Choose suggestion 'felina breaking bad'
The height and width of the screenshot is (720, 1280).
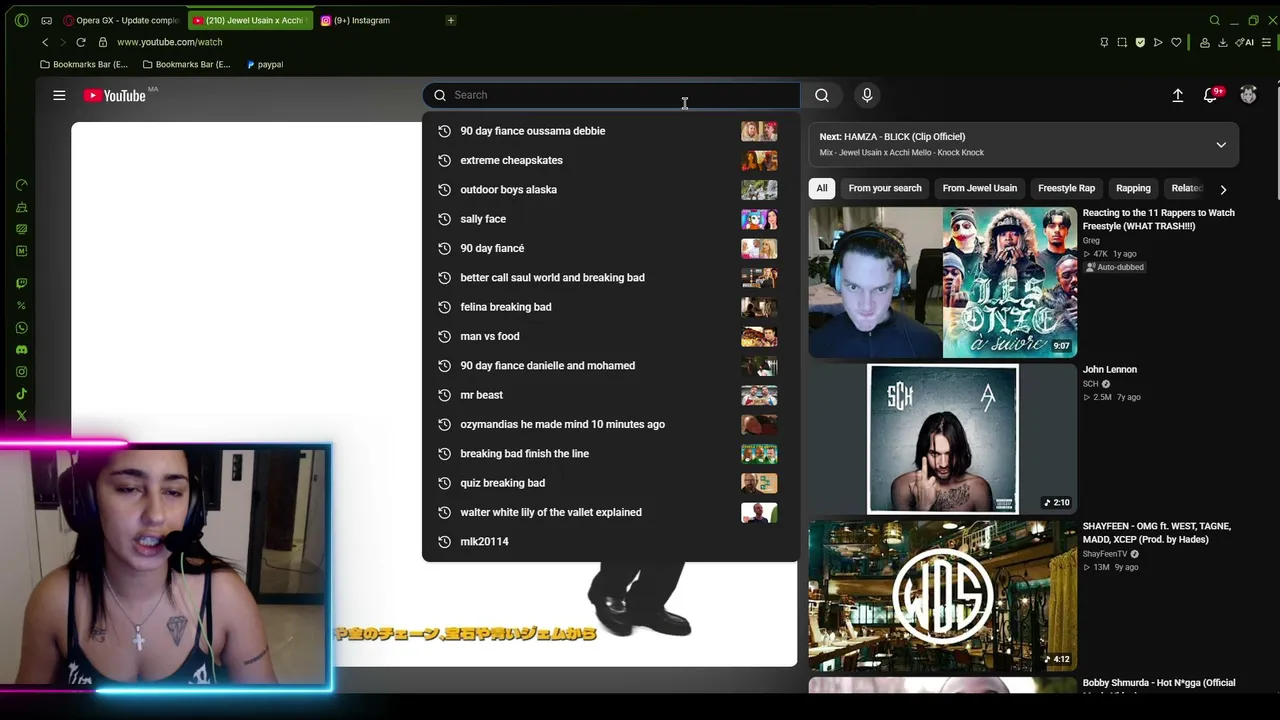click(x=610, y=307)
